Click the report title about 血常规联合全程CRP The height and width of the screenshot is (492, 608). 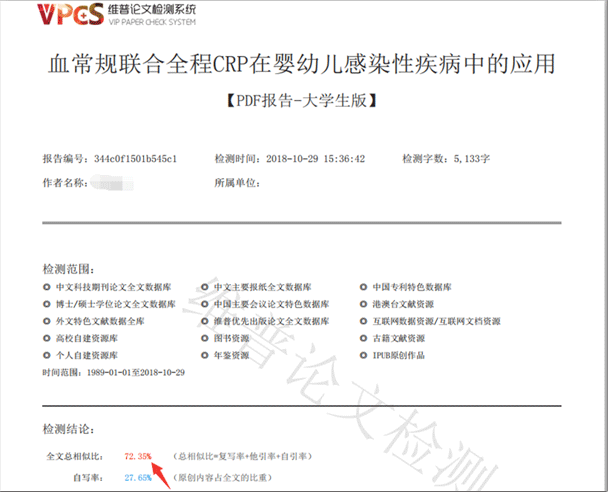[x=303, y=66]
